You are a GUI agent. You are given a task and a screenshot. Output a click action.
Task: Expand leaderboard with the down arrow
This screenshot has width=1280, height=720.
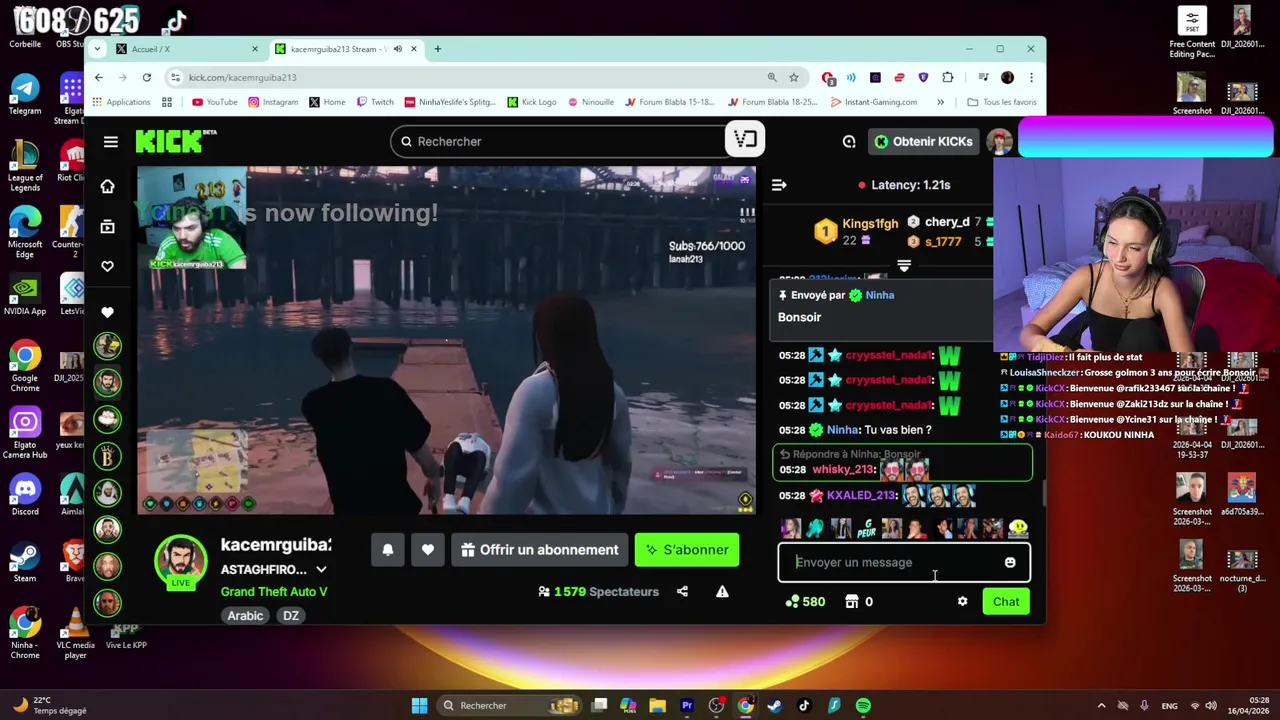point(904,266)
